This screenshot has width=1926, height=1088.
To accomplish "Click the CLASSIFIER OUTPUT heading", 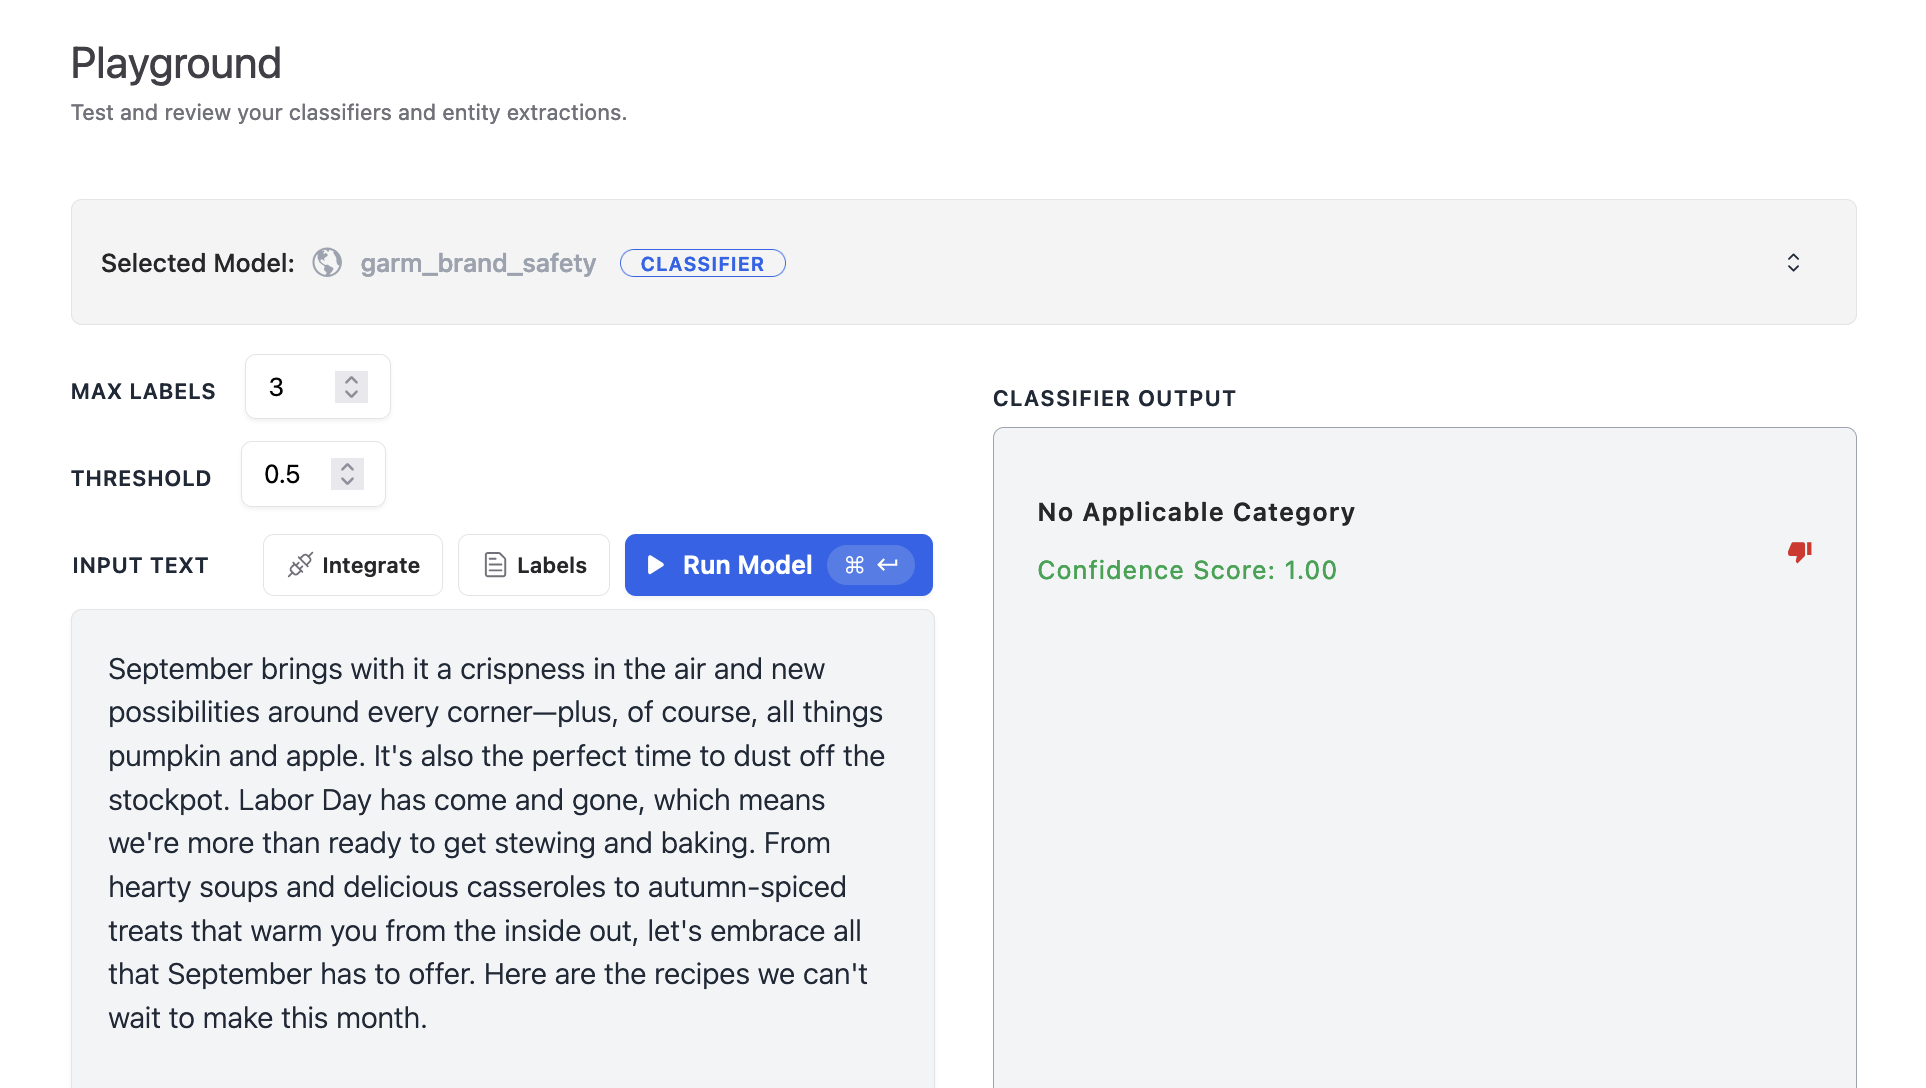I will [1114, 398].
